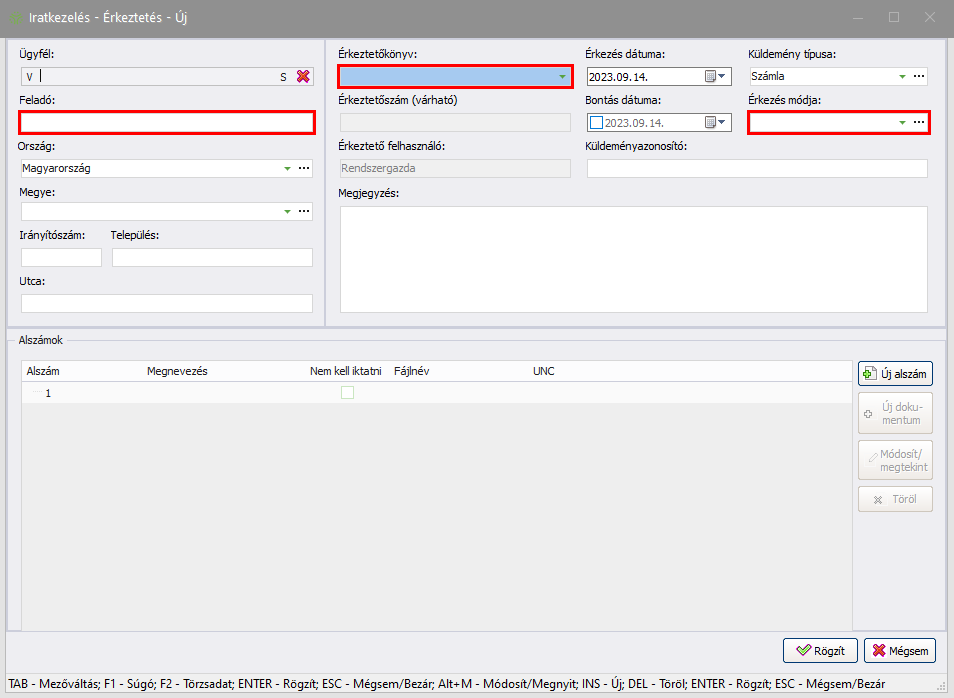
Task: Click the Megnevezés column header
Action: point(177,371)
